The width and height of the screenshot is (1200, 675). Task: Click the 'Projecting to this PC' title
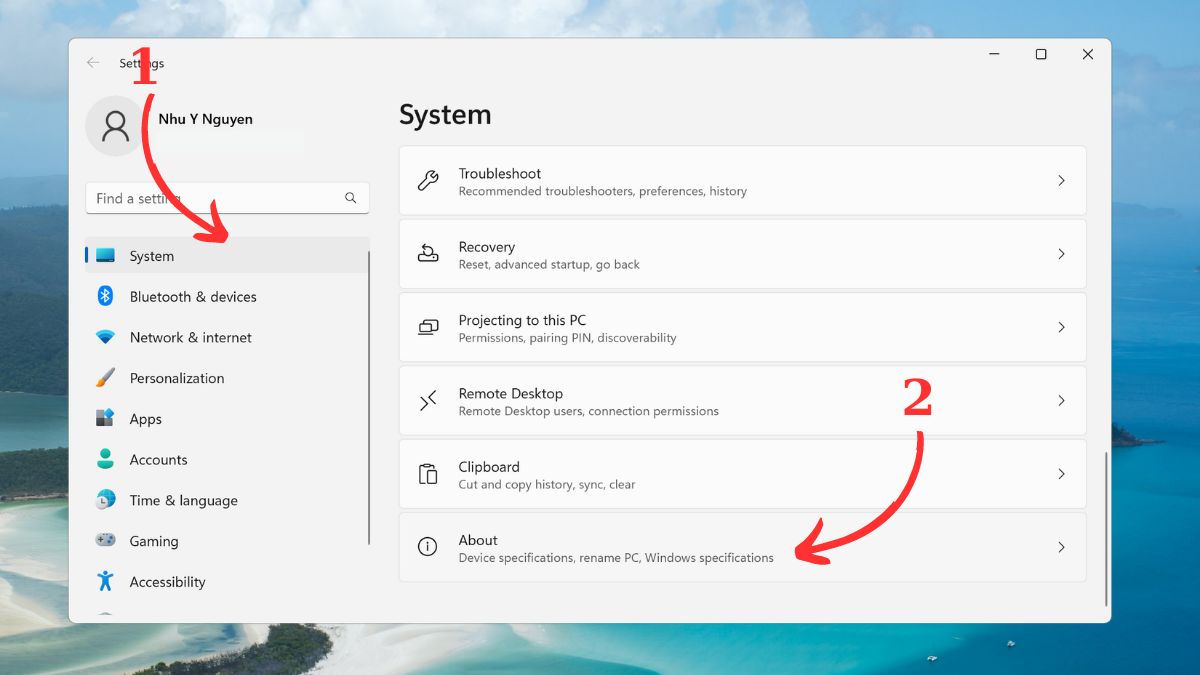(x=523, y=320)
